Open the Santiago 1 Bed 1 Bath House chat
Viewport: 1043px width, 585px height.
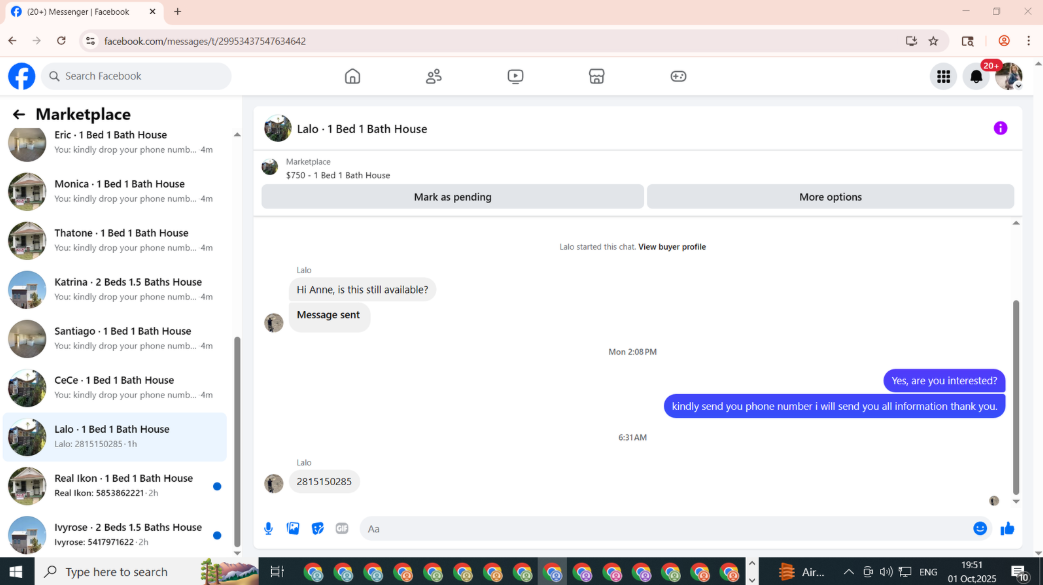[x=114, y=339]
